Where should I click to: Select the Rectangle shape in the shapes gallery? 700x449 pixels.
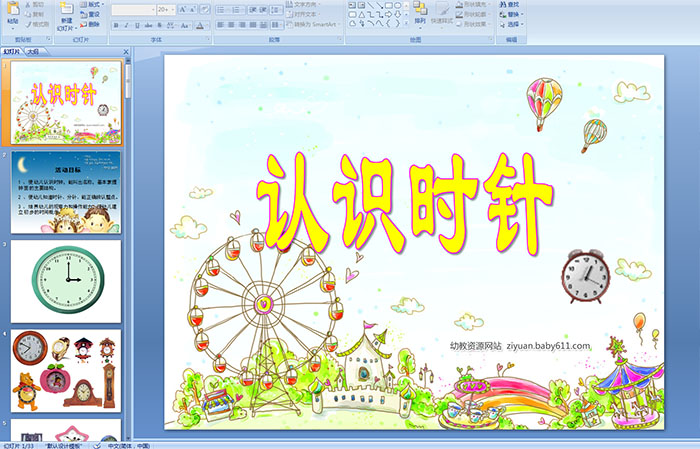coord(389,5)
